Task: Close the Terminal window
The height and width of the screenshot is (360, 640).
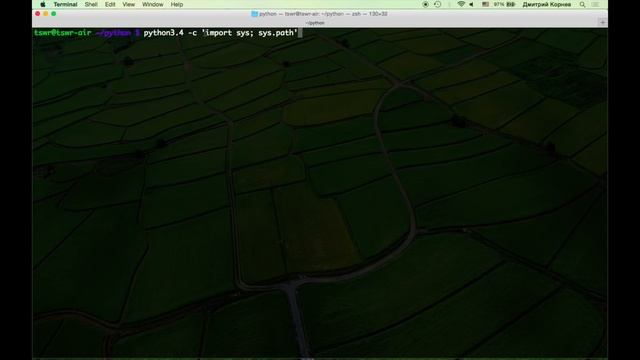Action: pos(38,14)
